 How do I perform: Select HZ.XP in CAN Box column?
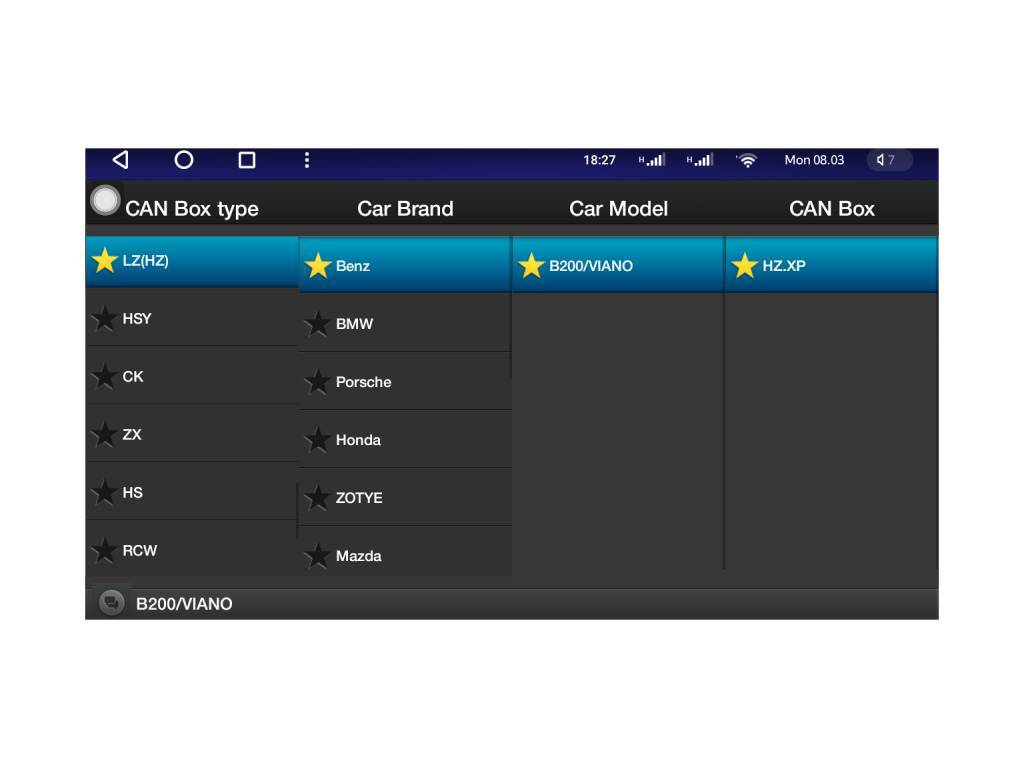pos(831,265)
